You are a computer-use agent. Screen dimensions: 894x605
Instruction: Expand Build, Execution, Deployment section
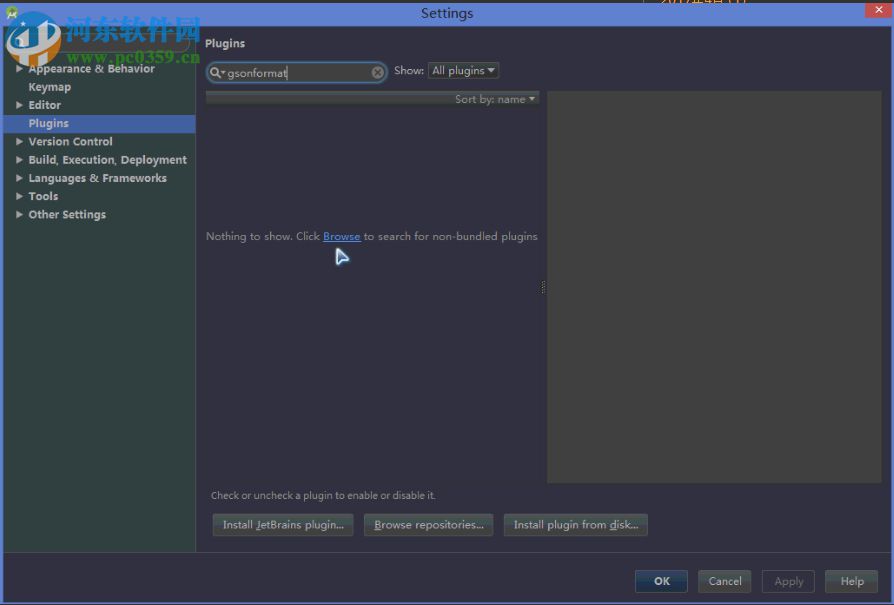pos(20,159)
